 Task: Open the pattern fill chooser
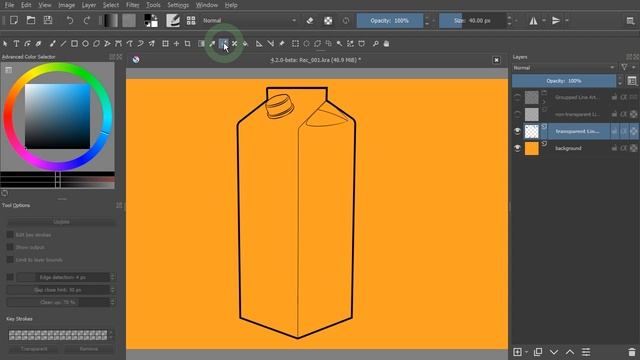click(x=129, y=20)
